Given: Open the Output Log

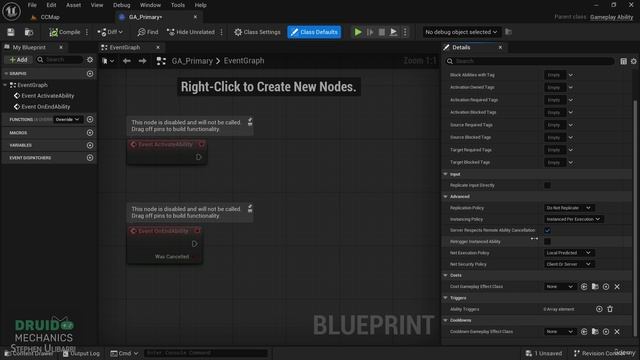Looking at the screenshot, I should click(x=81, y=353).
